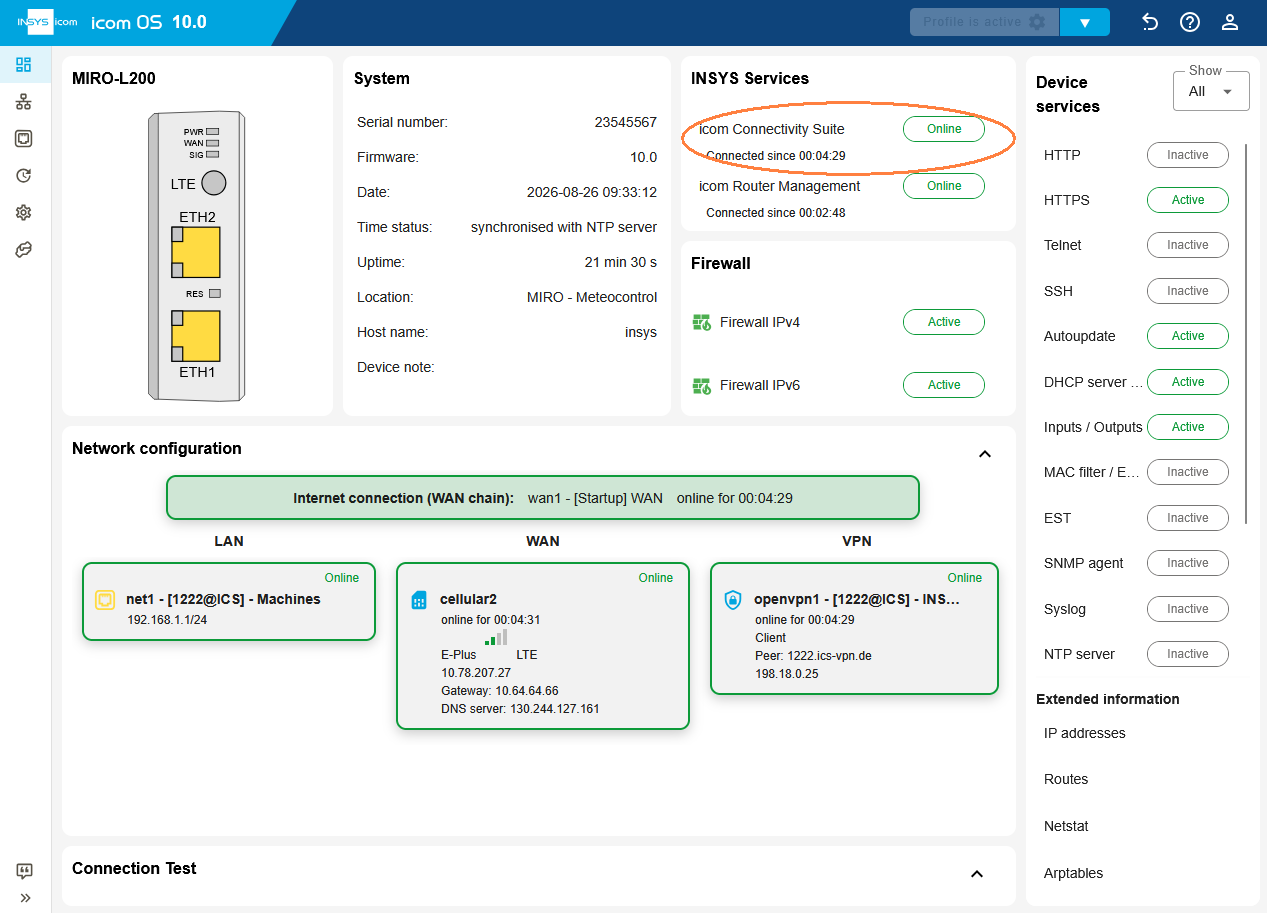Click DNS server 130.244.127.161 text

(520, 709)
